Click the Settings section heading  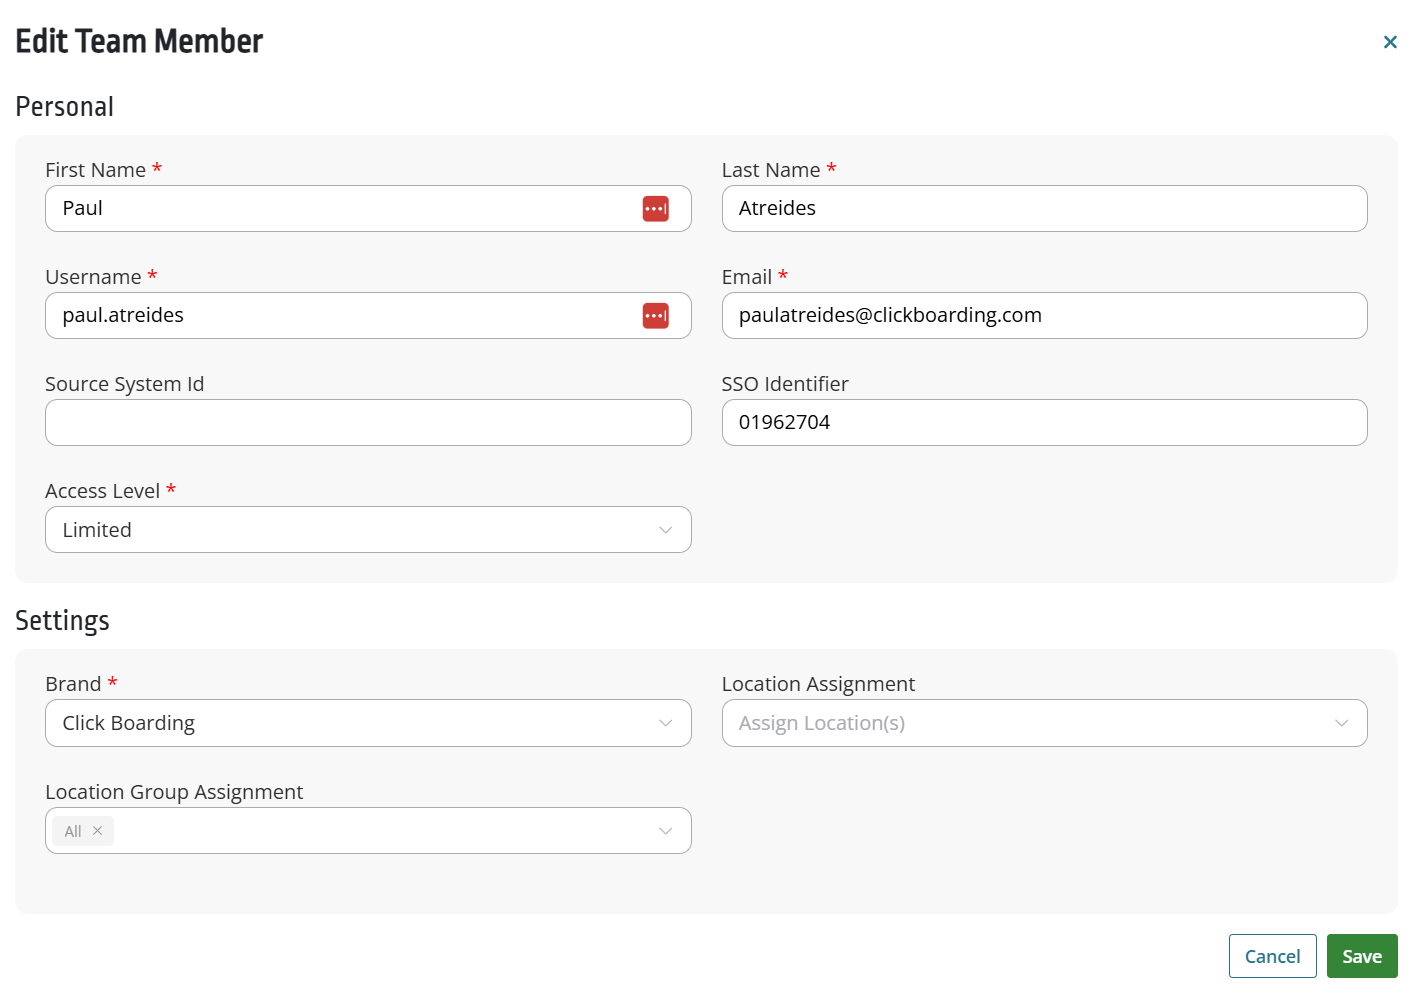coord(62,621)
